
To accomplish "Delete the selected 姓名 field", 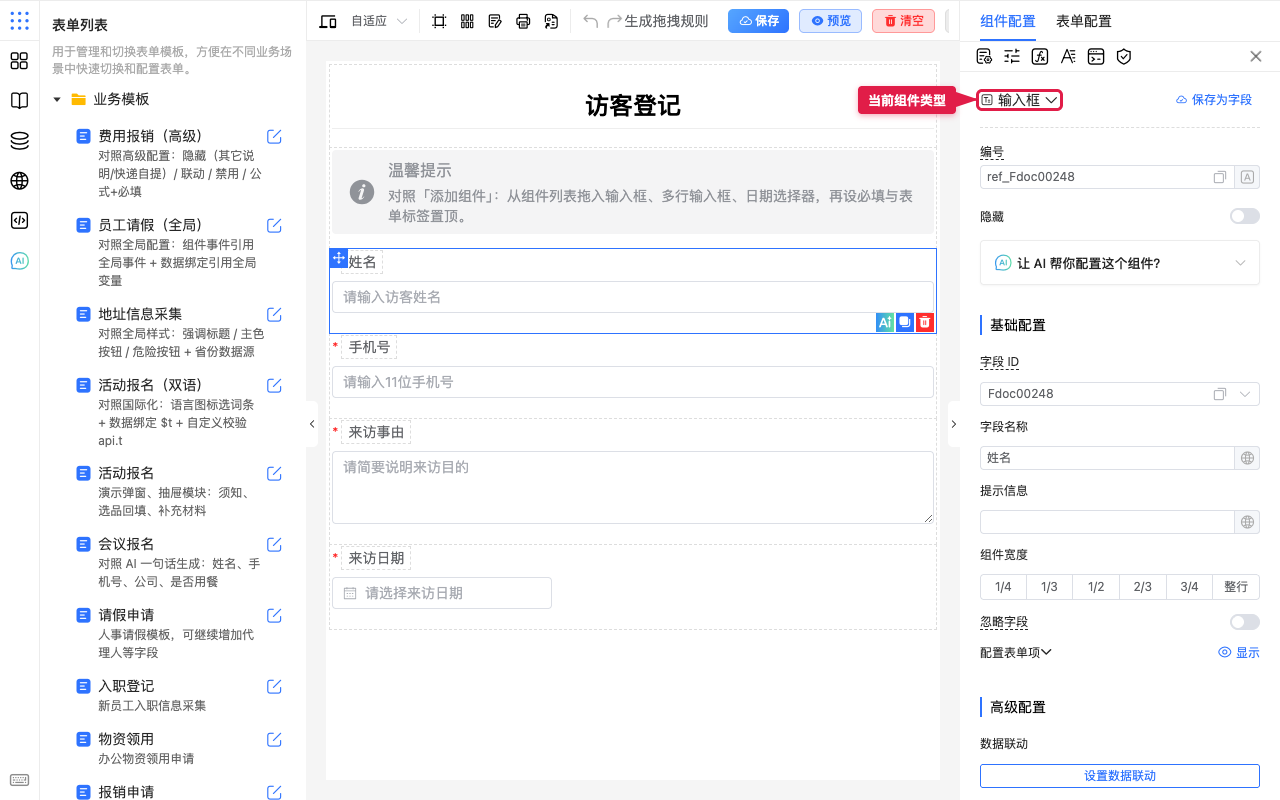I will tap(925, 322).
